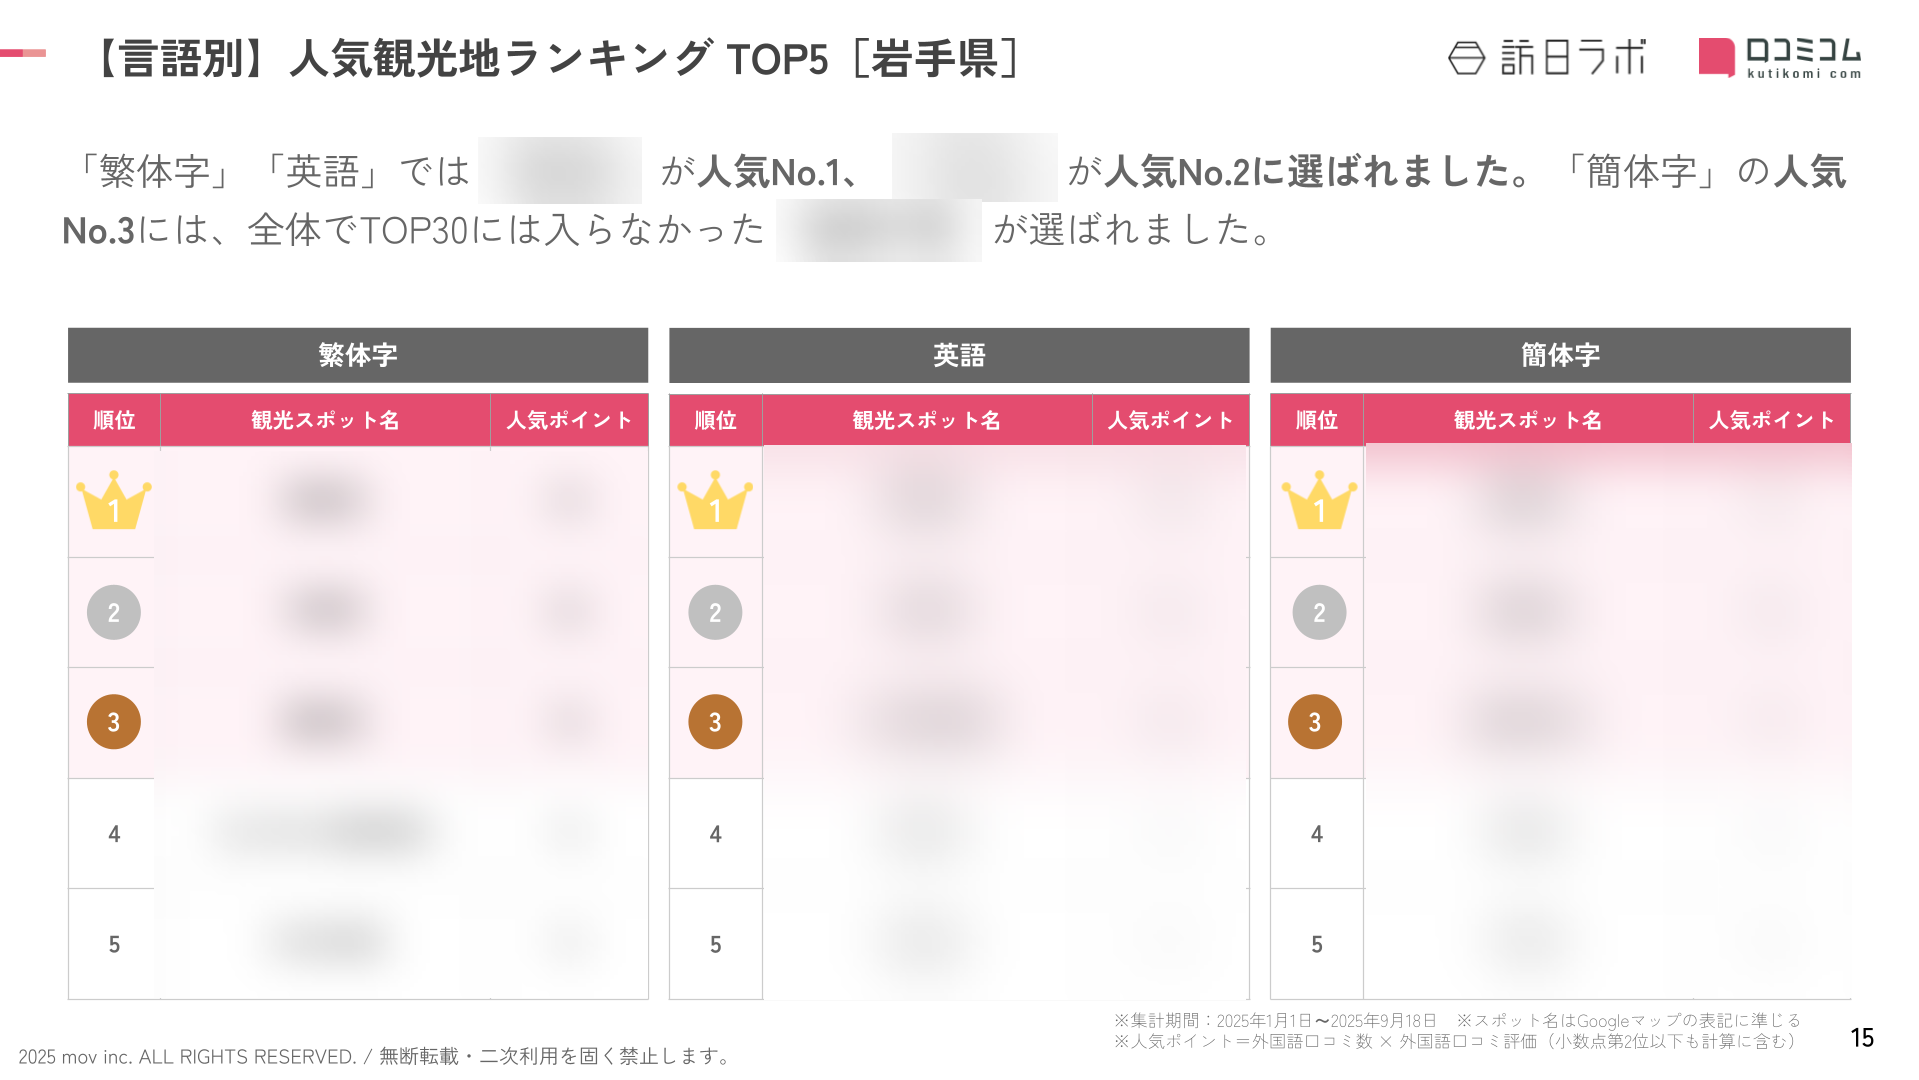Click rank 4 cell in 繁体字 table
The height and width of the screenshot is (1080, 1919).
pos(114,834)
